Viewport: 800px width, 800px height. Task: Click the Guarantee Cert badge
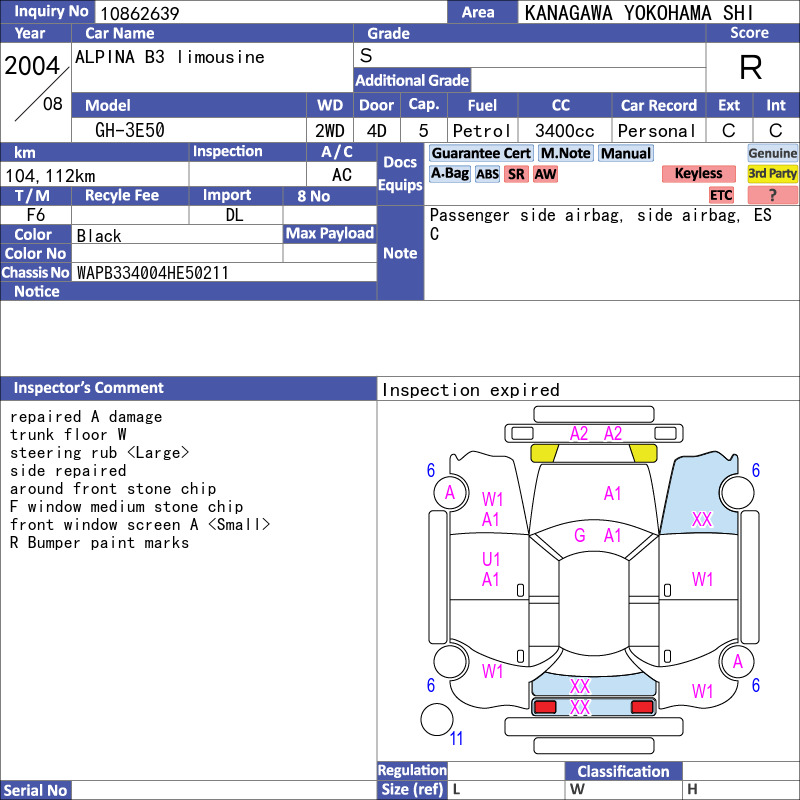[481, 153]
